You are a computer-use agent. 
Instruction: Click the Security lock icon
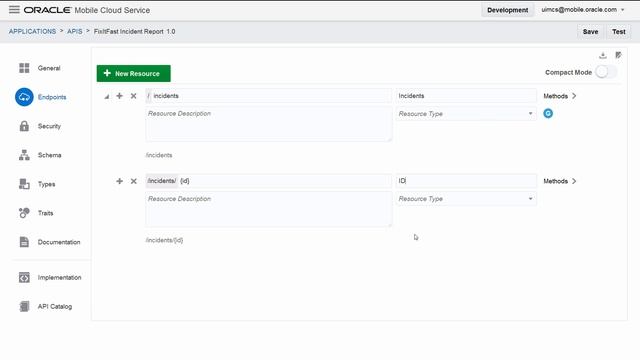24,126
